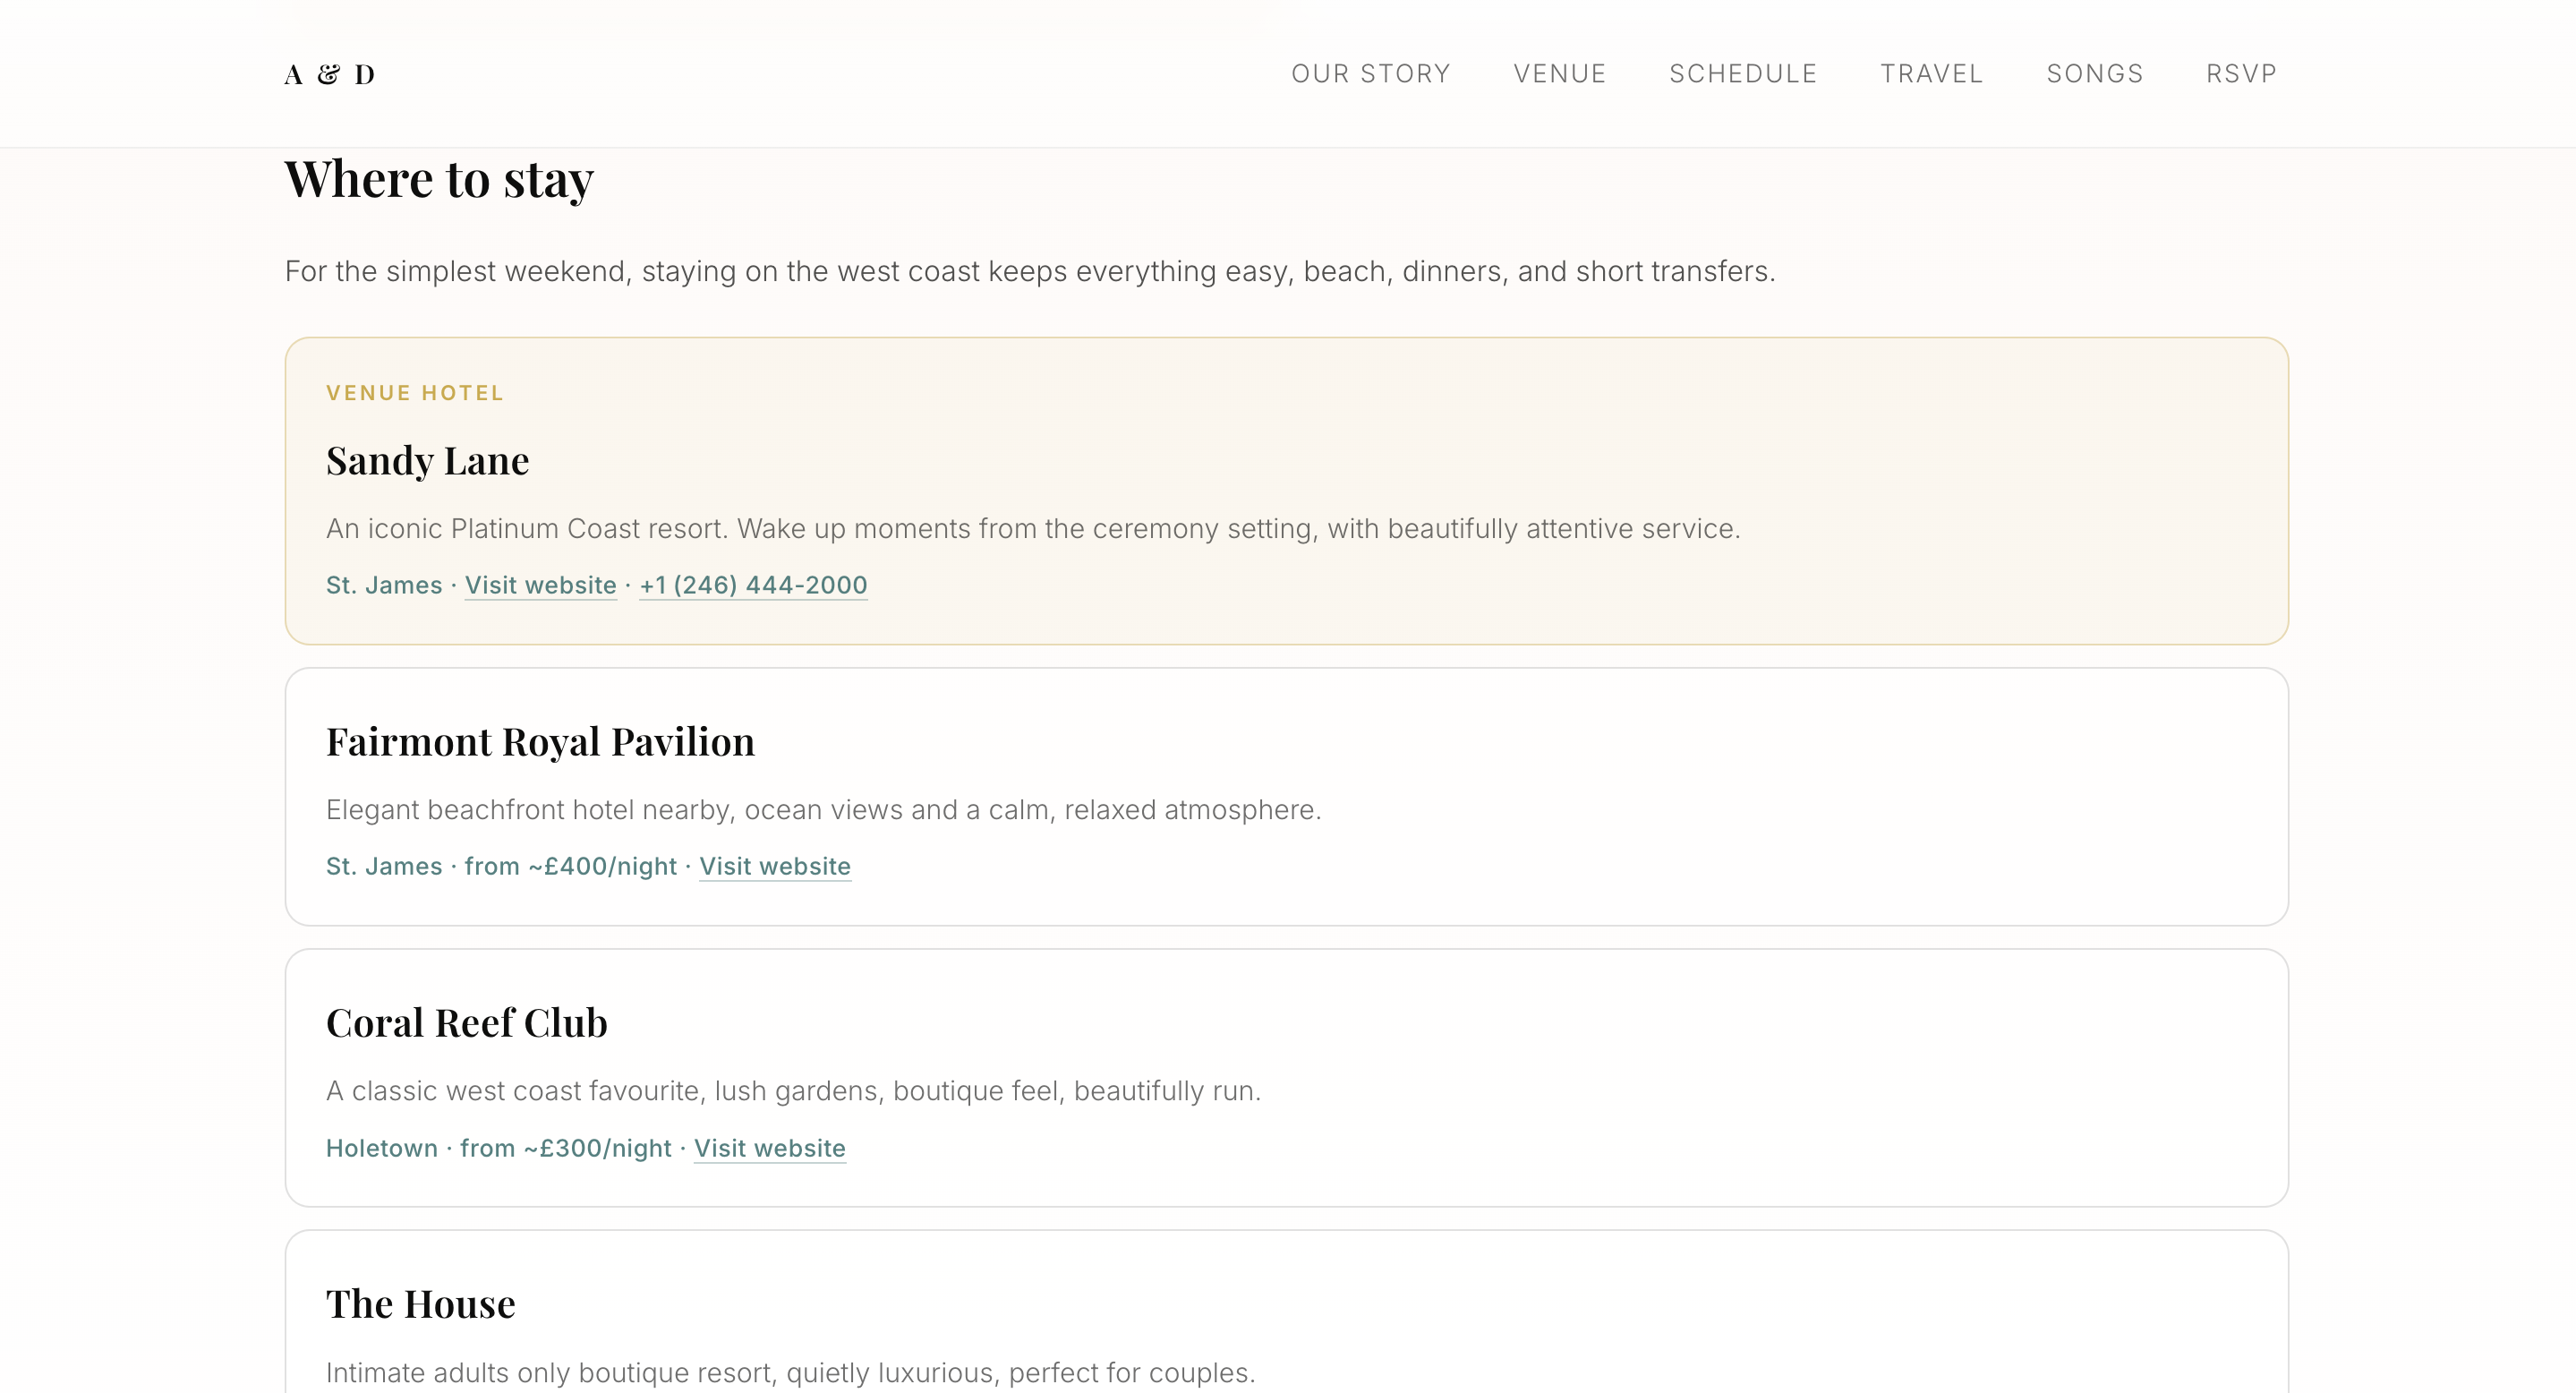Click the simplest weekend intro paragraph
This screenshot has width=2576, height=1393.
(1030, 272)
